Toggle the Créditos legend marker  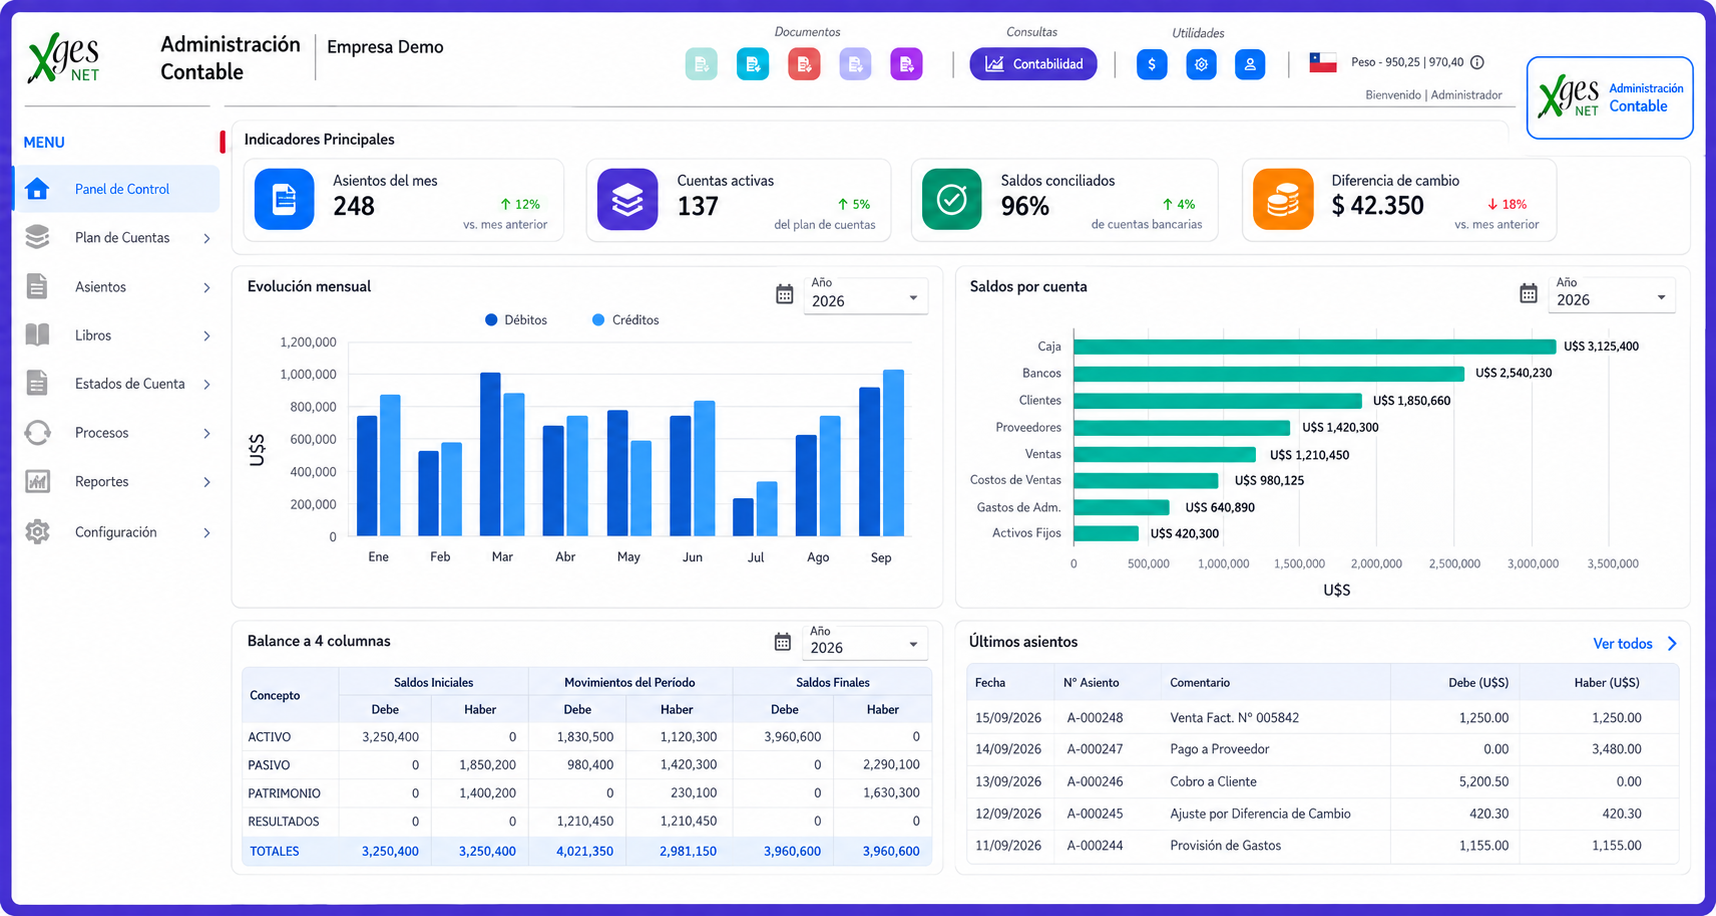(598, 320)
